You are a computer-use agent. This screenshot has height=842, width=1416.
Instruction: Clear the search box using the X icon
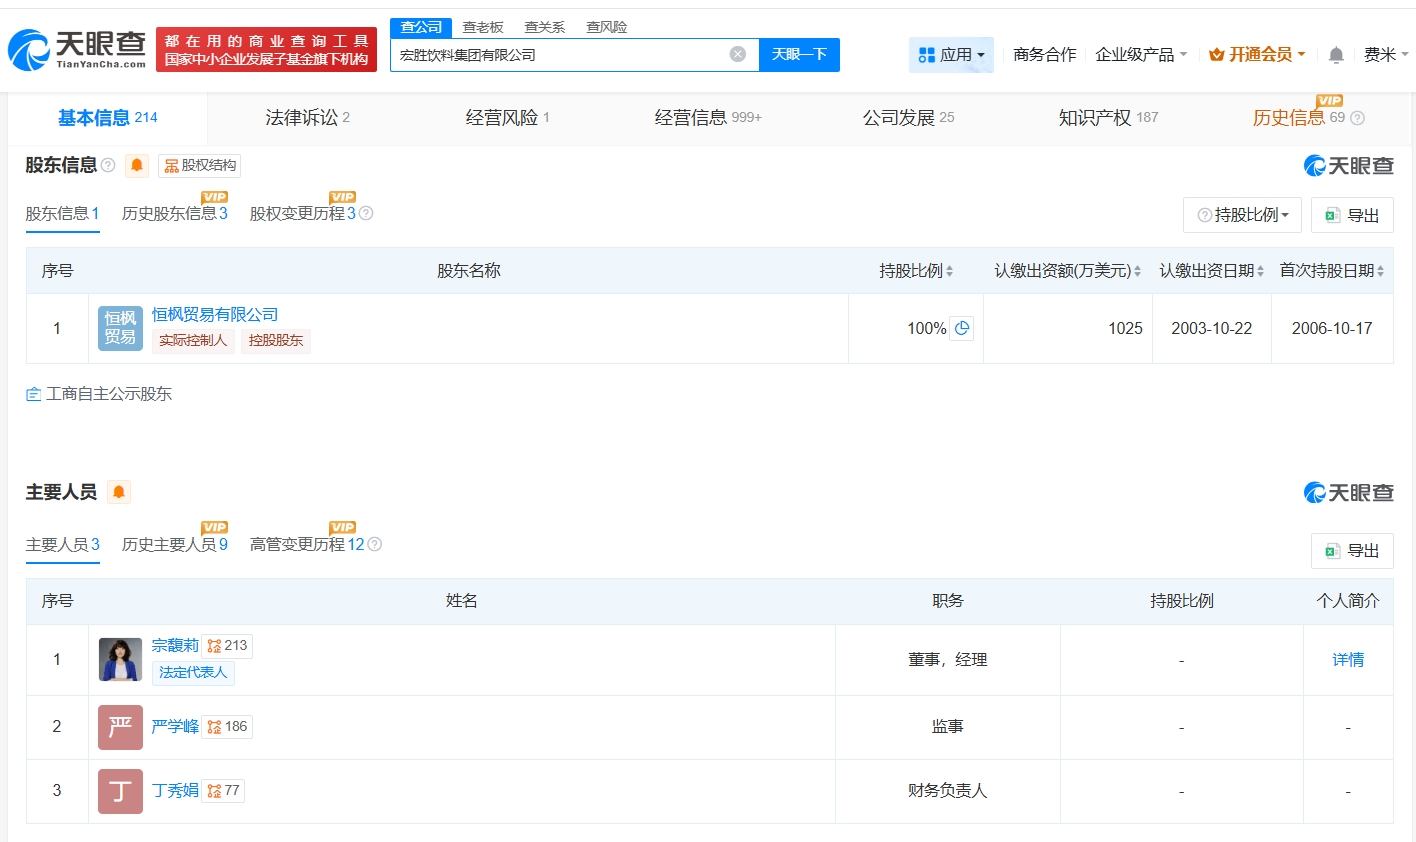738,54
